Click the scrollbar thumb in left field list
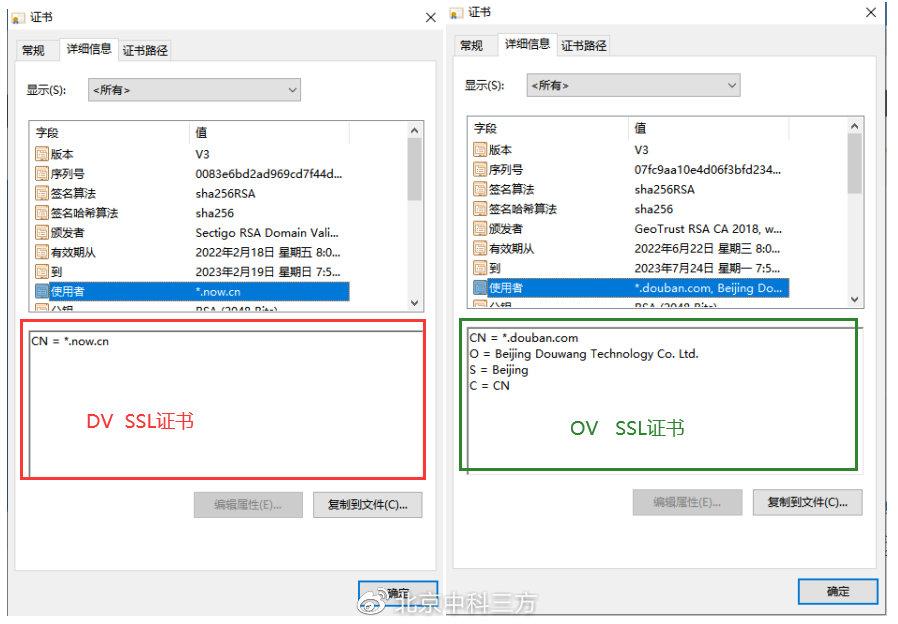 click(415, 169)
